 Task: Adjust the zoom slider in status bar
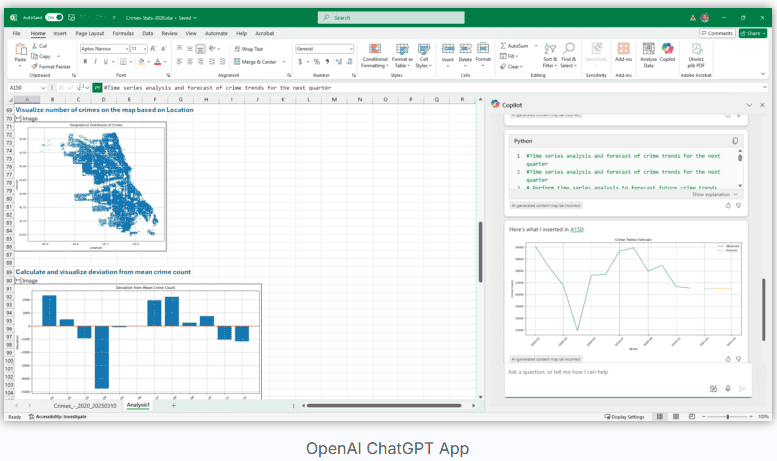727,416
